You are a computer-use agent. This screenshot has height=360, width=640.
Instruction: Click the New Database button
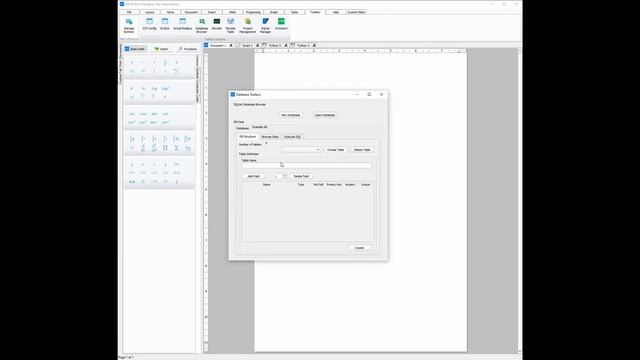coord(291,115)
